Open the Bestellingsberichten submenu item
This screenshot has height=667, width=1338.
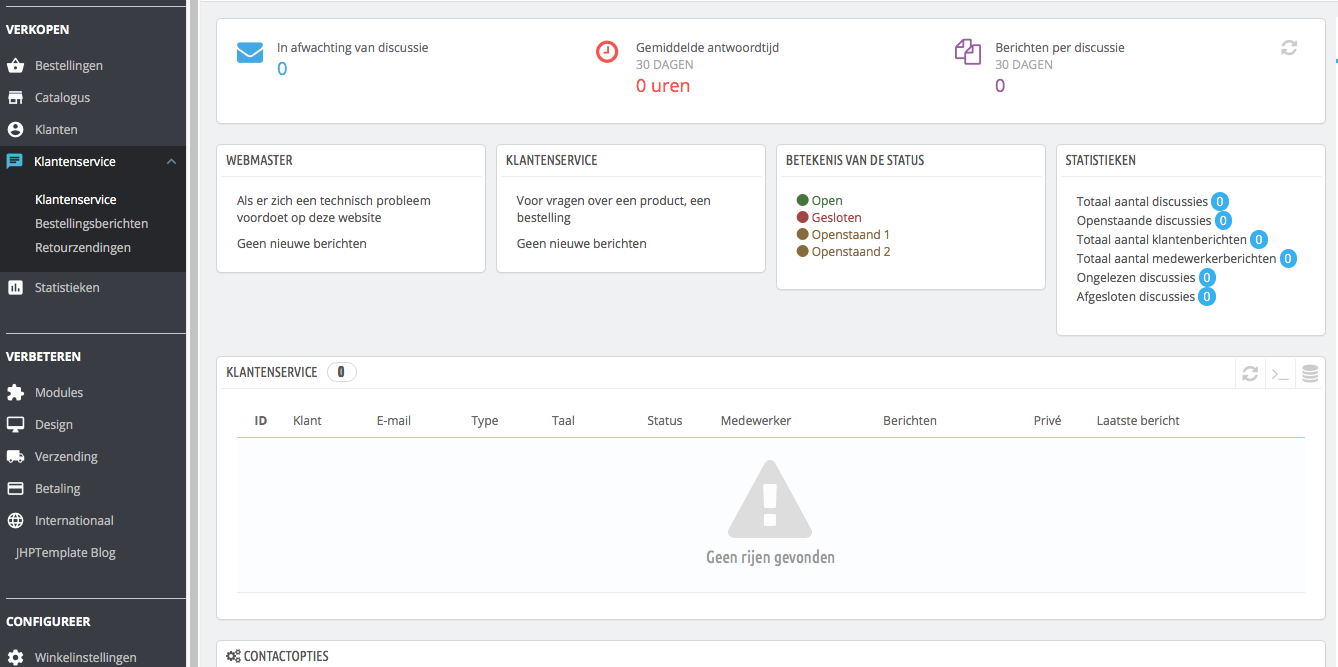(x=92, y=224)
